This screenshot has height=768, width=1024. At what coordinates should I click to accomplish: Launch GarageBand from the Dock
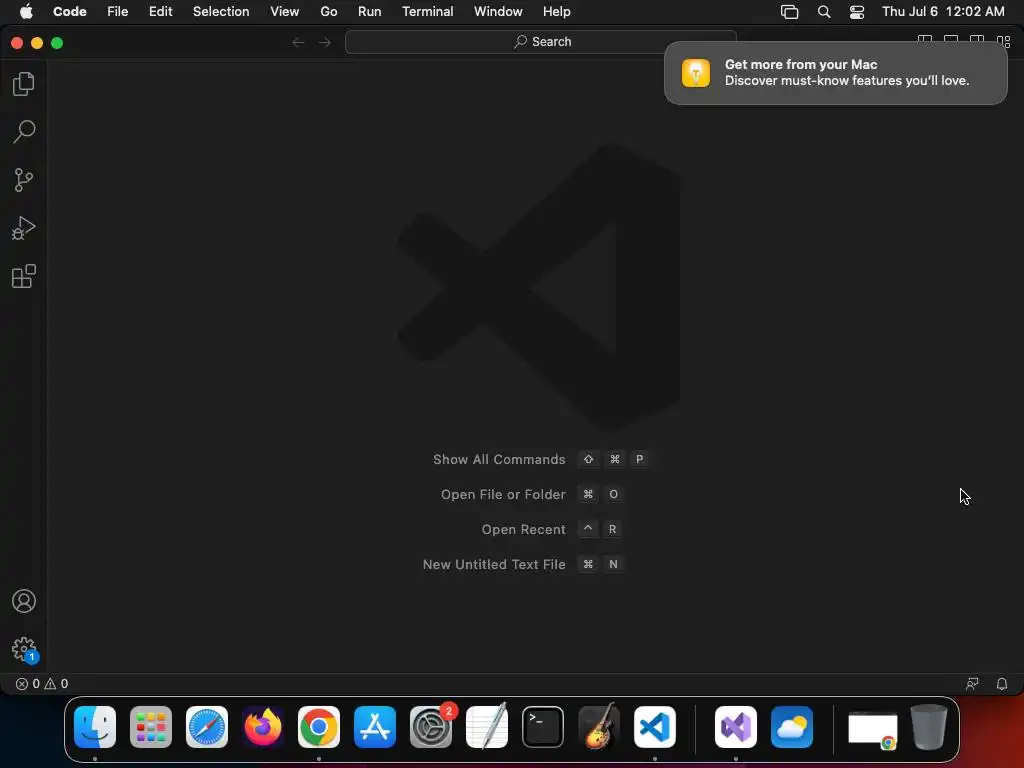(x=599, y=727)
